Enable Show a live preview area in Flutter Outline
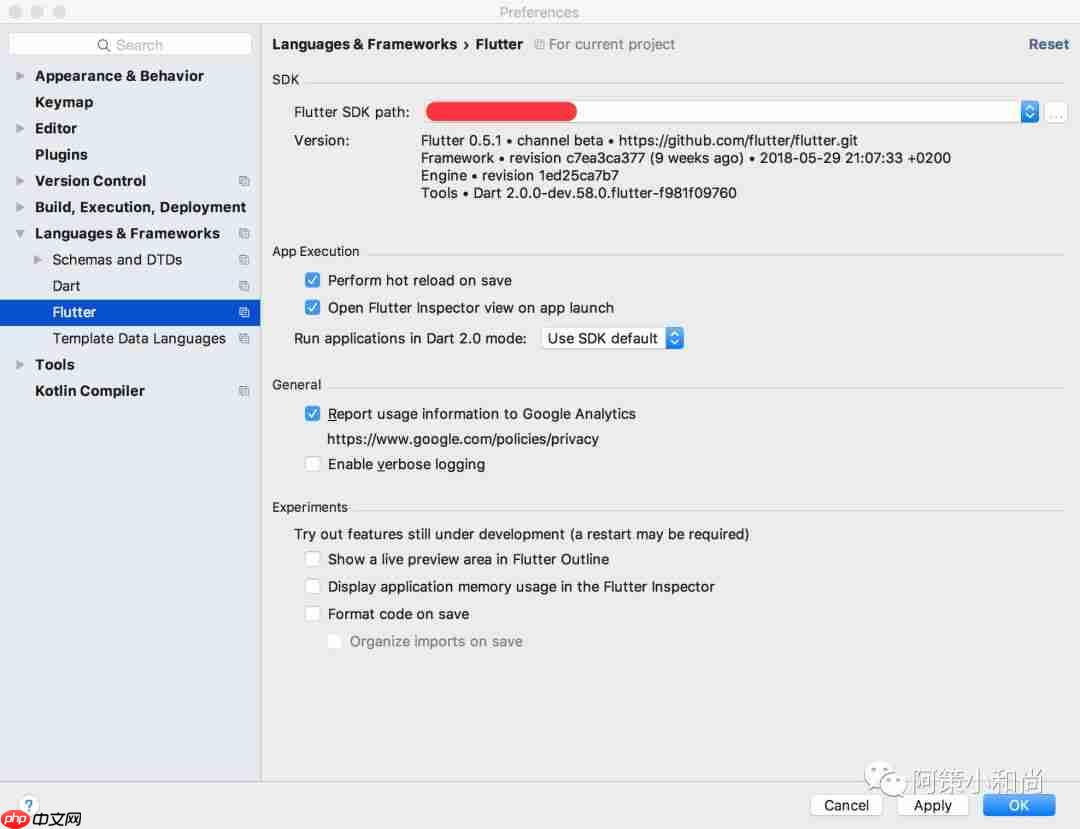Image resolution: width=1080 pixels, height=829 pixels. 313,559
